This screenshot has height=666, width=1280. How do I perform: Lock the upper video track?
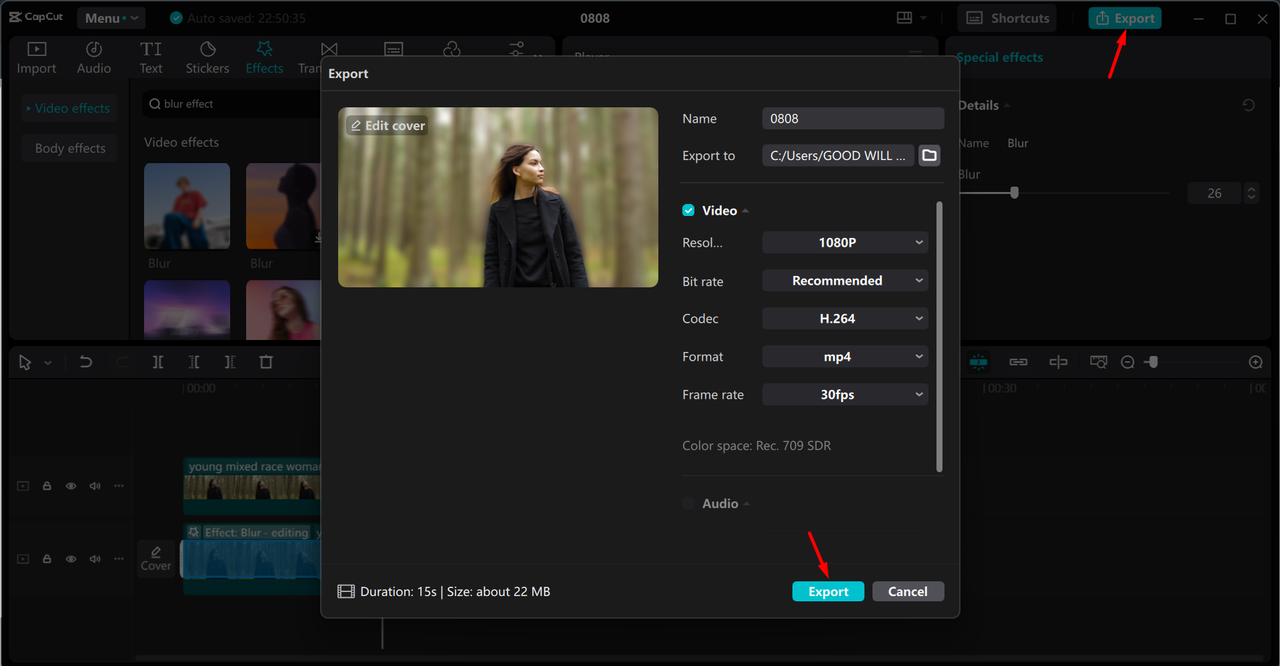[x=47, y=486]
